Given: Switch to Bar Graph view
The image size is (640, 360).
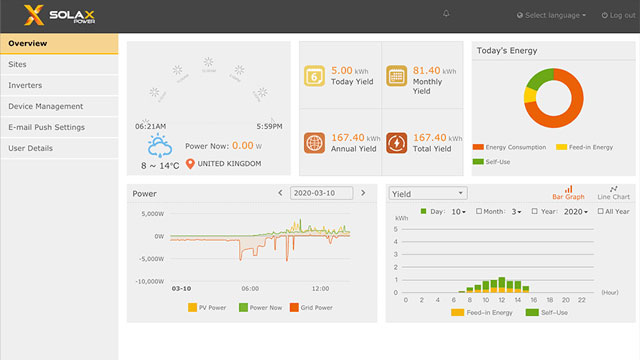Looking at the screenshot, I should (x=568, y=193).
